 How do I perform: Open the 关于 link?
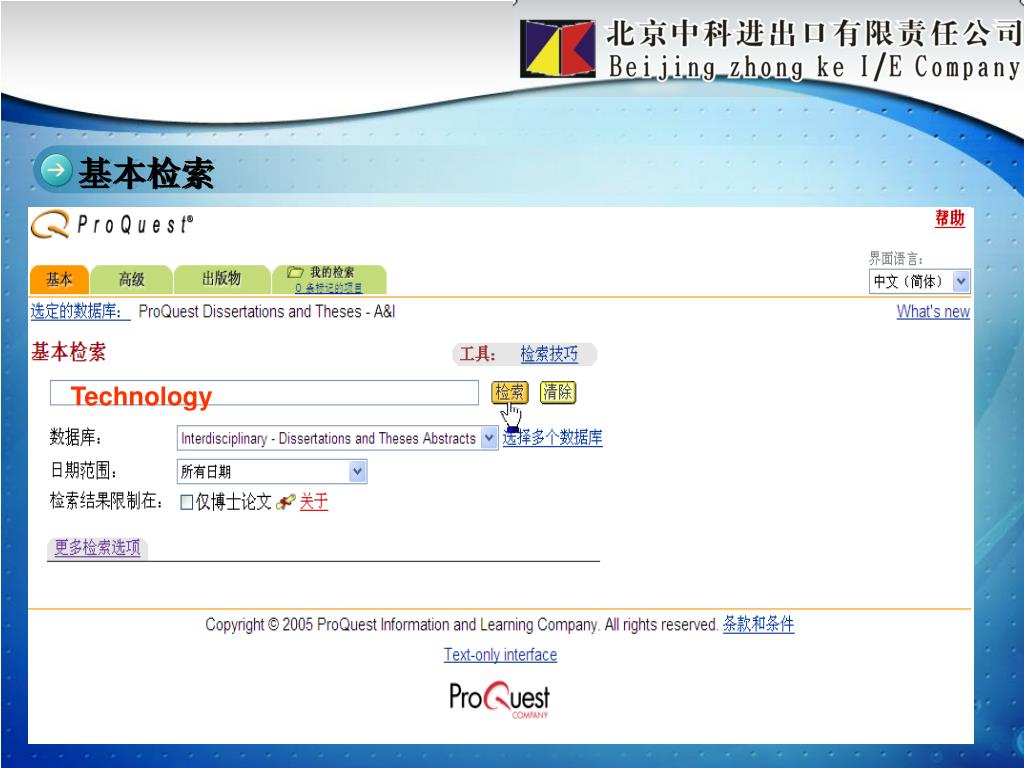coord(313,502)
